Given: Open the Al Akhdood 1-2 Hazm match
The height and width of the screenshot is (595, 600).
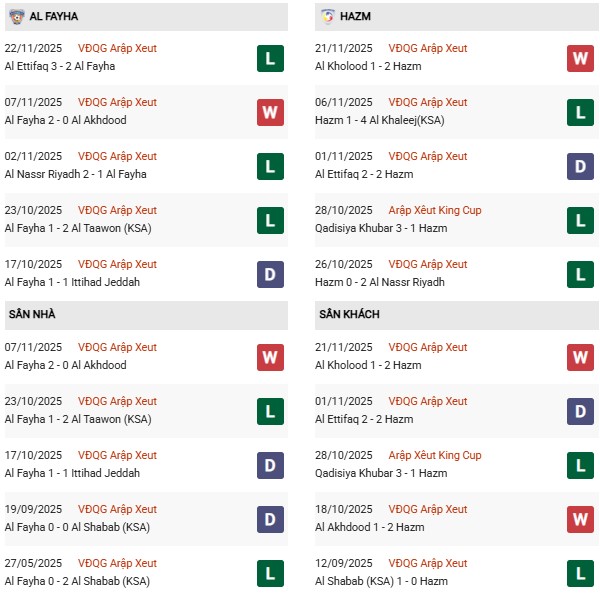Looking at the screenshot, I should 369,527.
